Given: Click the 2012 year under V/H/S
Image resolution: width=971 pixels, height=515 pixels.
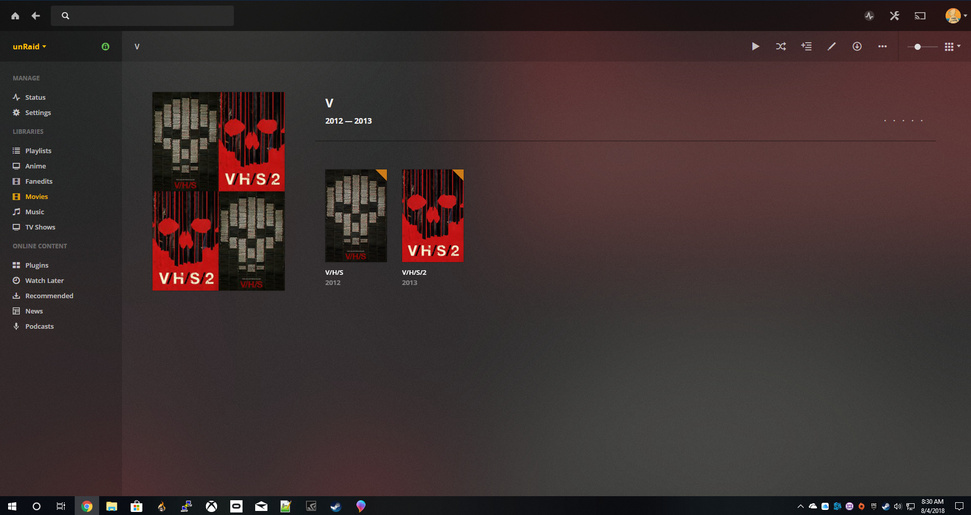Looking at the screenshot, I should [x=333, y=283].
